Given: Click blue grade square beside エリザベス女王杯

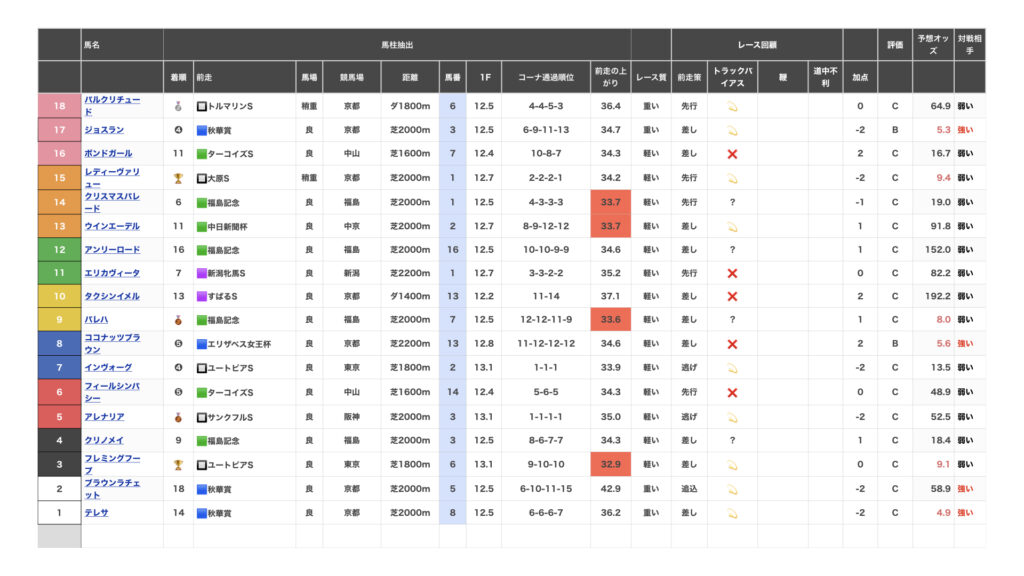Looking at the screenshot, I should tap(201, 345).
